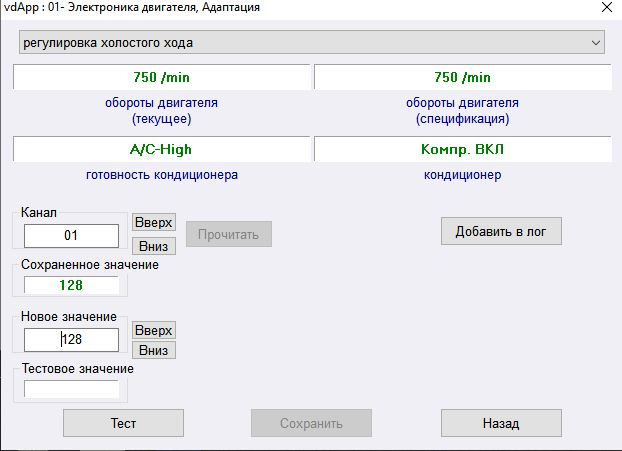Open the 'регулировка холостого хода' dropdown
Screen dimensions: 622x451
point(300,43)
